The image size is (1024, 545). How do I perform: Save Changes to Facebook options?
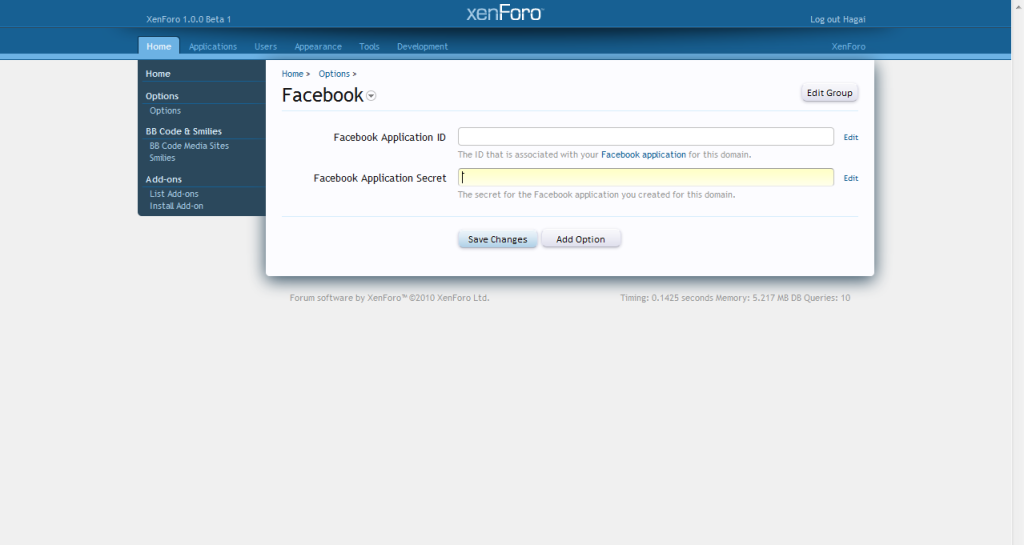click(498, 239)
